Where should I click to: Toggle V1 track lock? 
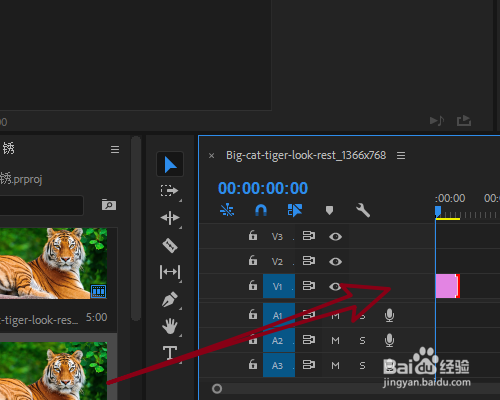tap(253, 285)
